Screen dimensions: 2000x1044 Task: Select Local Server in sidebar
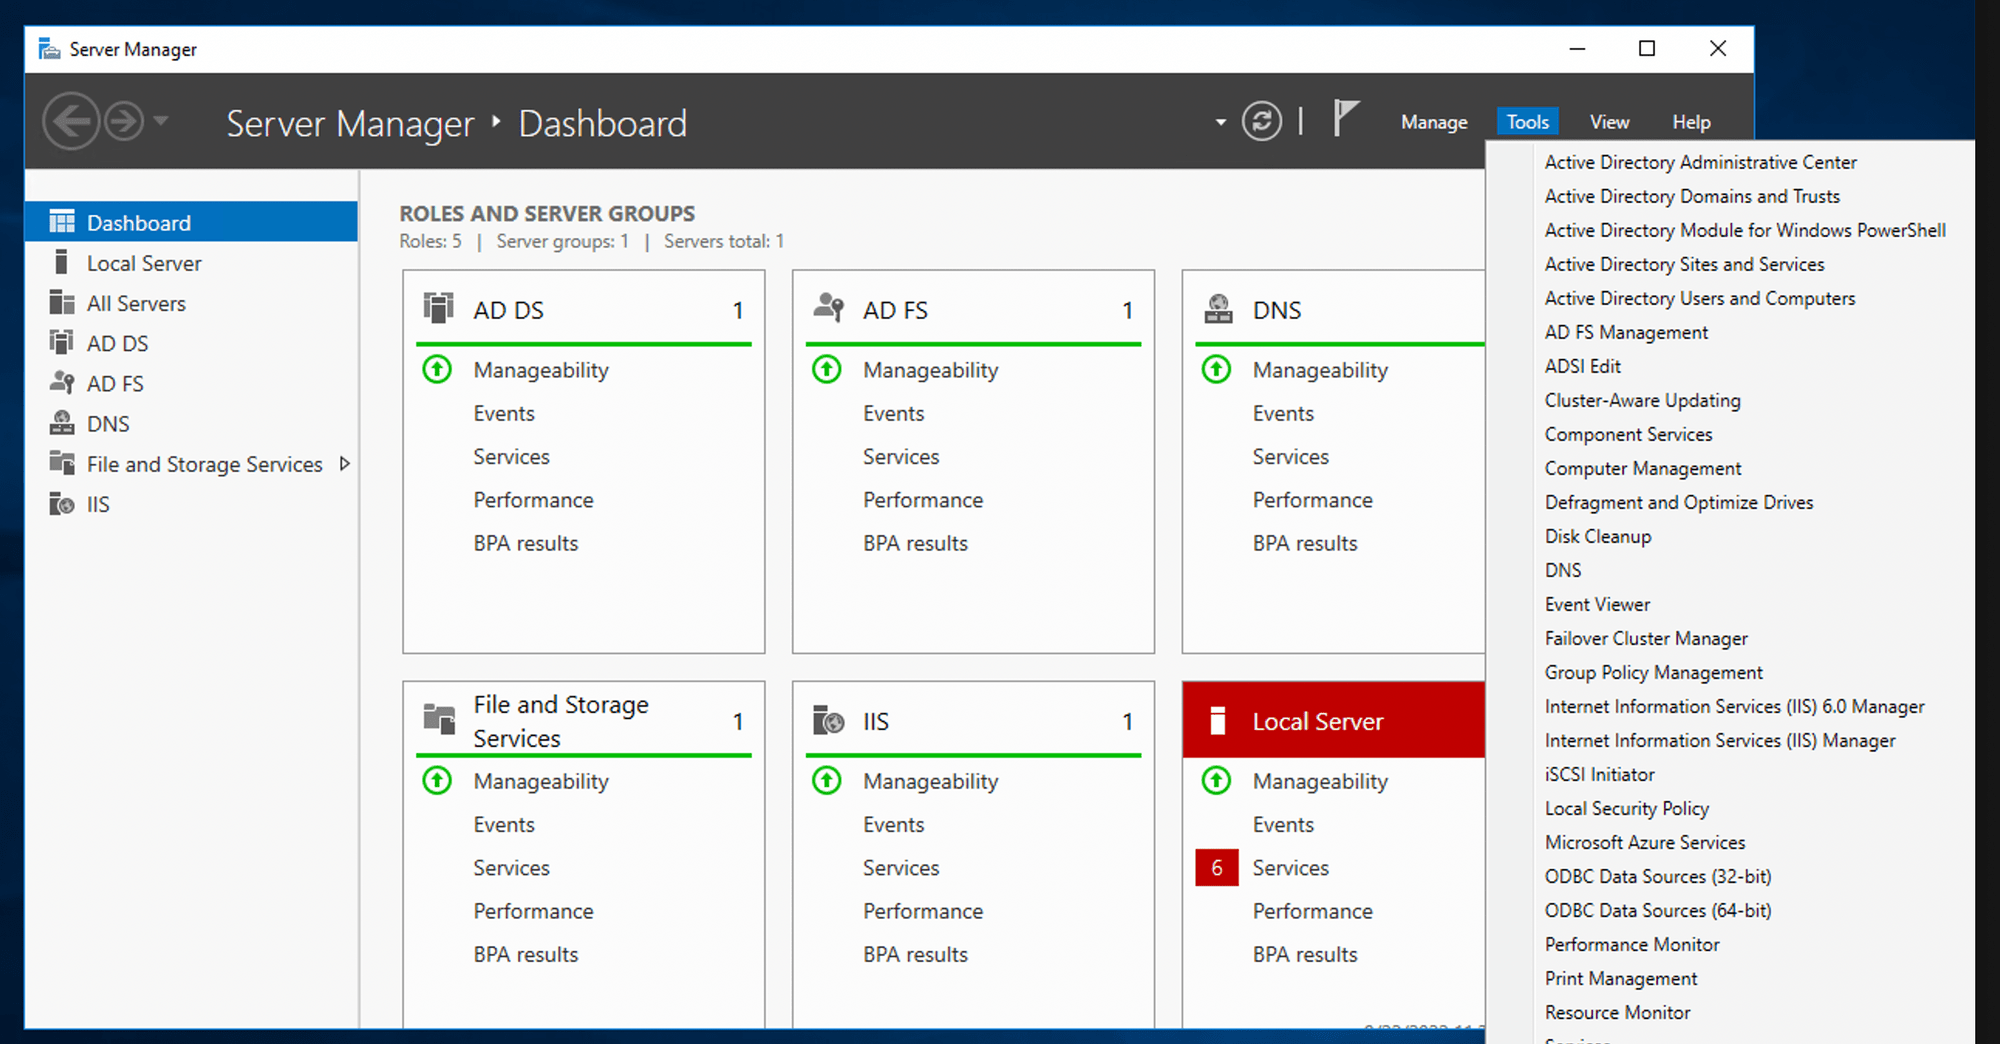pos(144,263)
